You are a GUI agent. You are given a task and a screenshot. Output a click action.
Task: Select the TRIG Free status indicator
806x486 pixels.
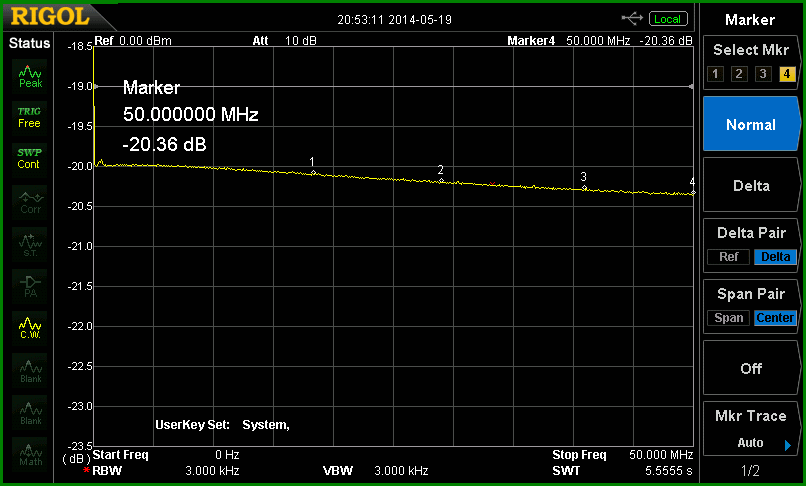[30, 118]
